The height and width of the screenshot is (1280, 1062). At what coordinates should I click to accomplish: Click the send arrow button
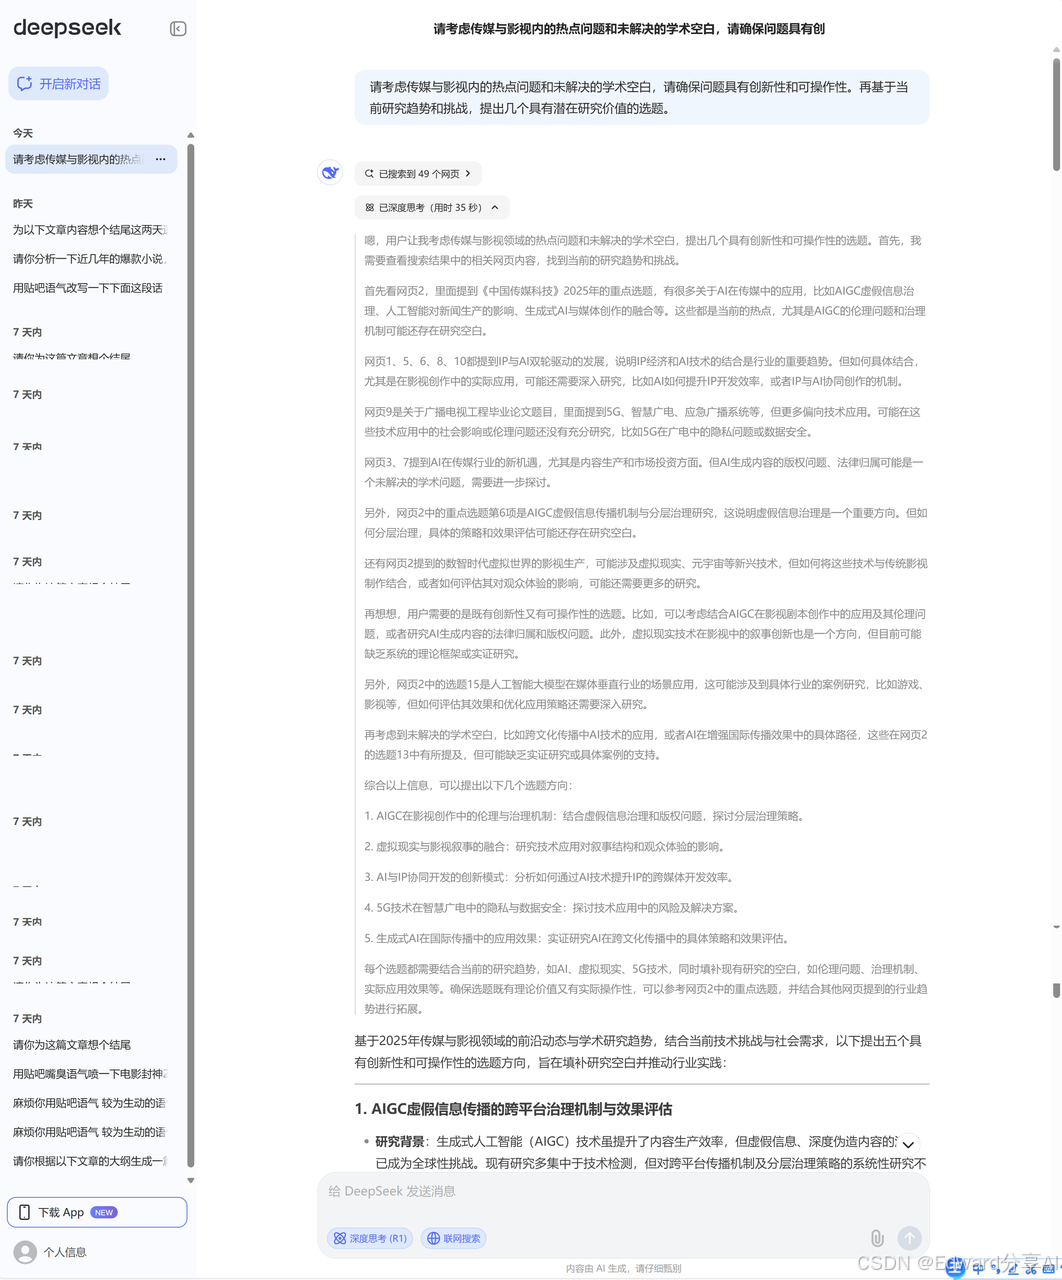(x=909, y=1238)
